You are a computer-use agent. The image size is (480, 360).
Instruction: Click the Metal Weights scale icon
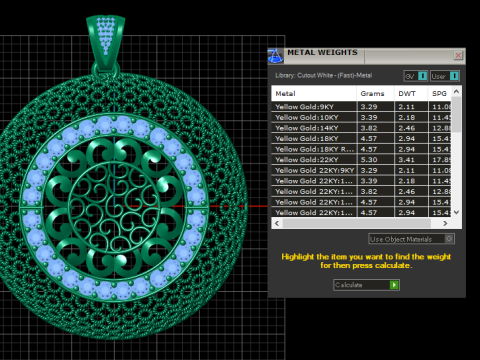click(x=275, y=56)
